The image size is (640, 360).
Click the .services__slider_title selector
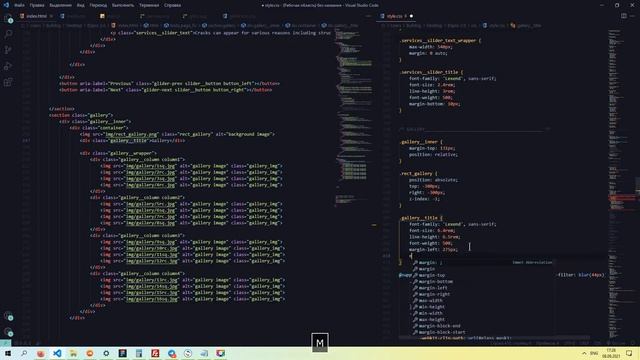tap(429, 72)
